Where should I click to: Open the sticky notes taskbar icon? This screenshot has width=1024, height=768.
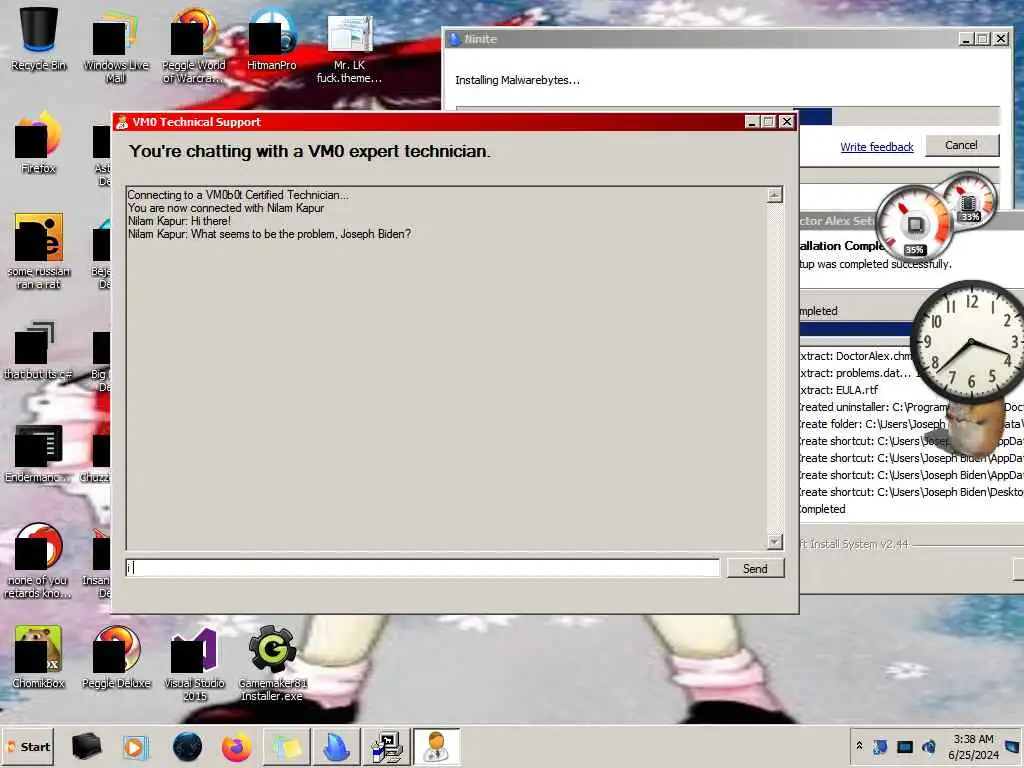(287, 746)
